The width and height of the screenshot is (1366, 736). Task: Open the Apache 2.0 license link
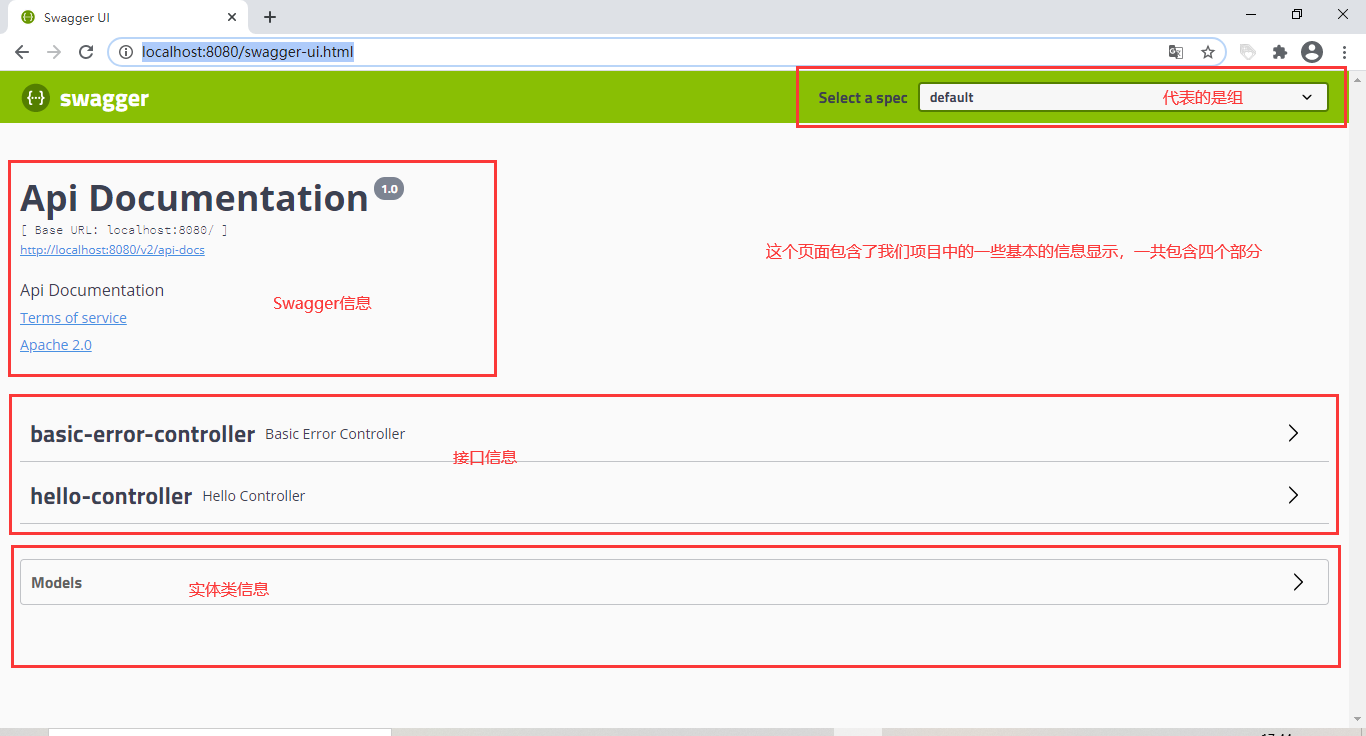click(56, 345)
